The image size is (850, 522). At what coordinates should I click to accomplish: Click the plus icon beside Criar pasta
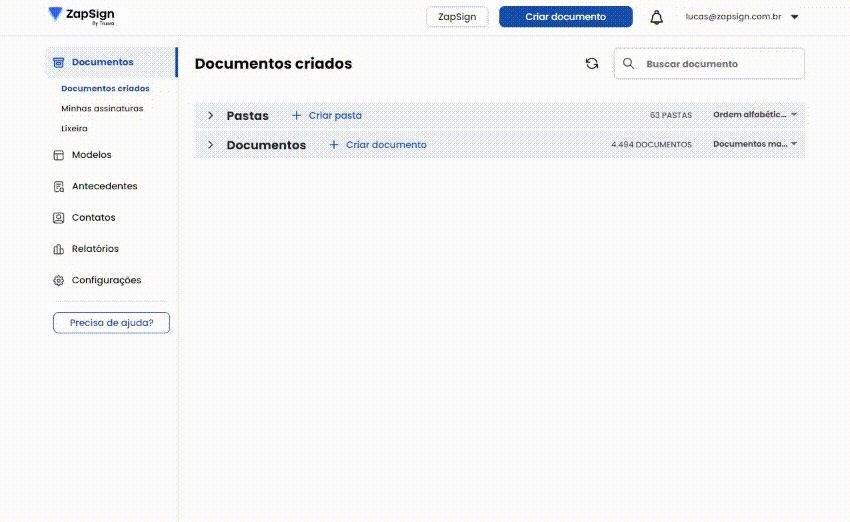[x=297, y=115]
